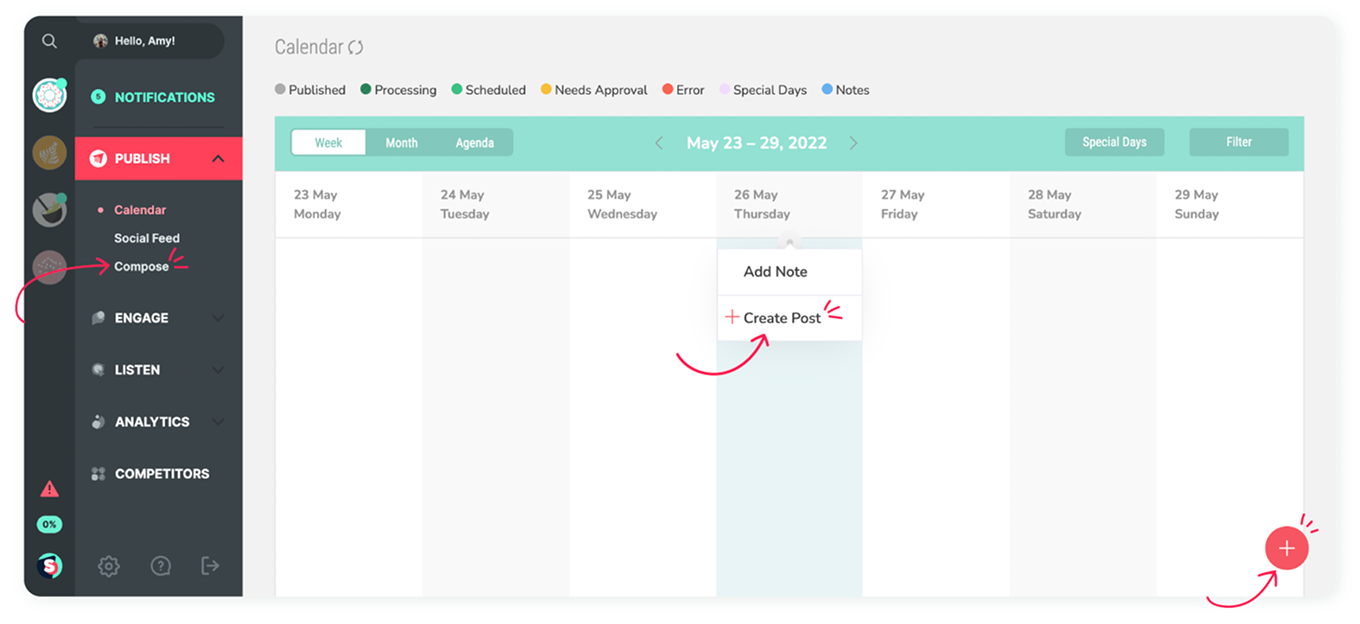Image resolution: width=1360 pixels, height=624 pixels.
Task: Click the search magnifier icon
Action: (49, 41)
